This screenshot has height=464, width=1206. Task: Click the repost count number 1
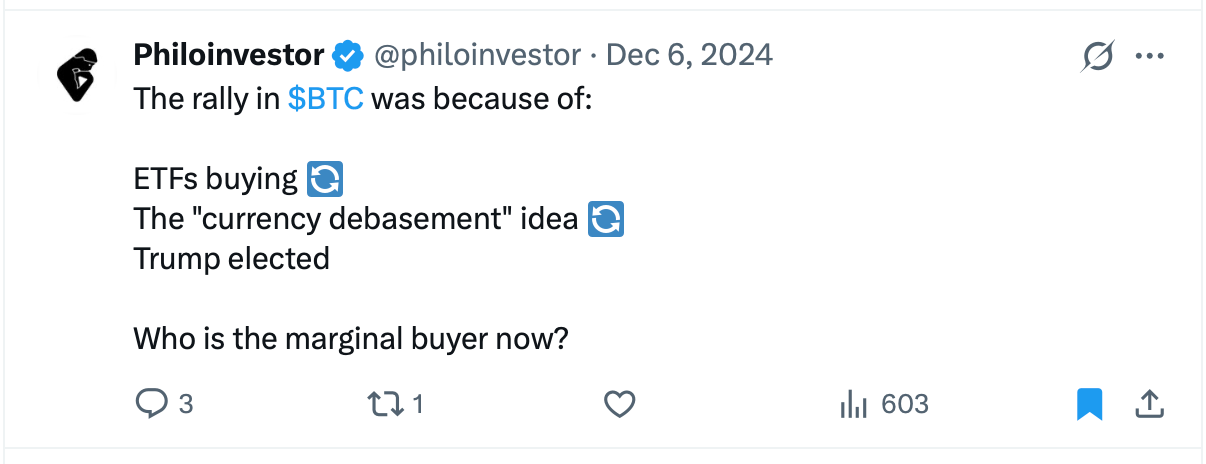coord(418,404)
